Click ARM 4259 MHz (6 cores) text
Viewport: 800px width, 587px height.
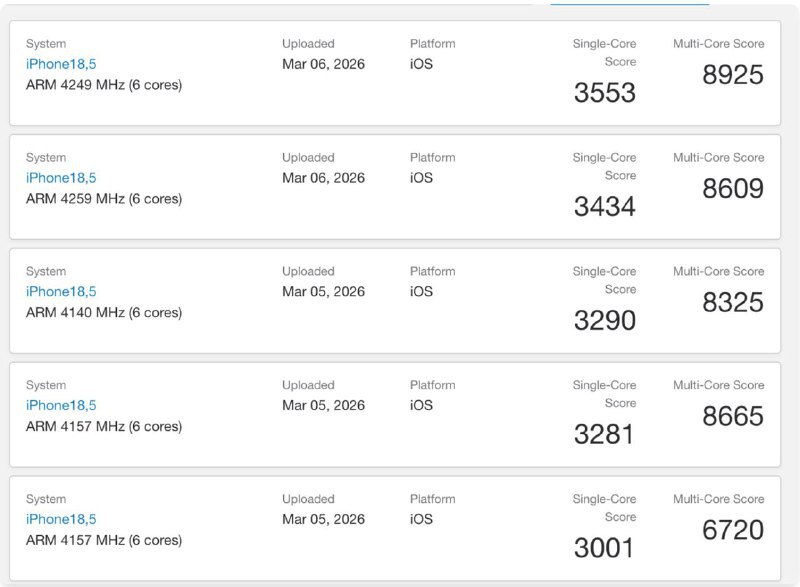click(x=104, y=199)
